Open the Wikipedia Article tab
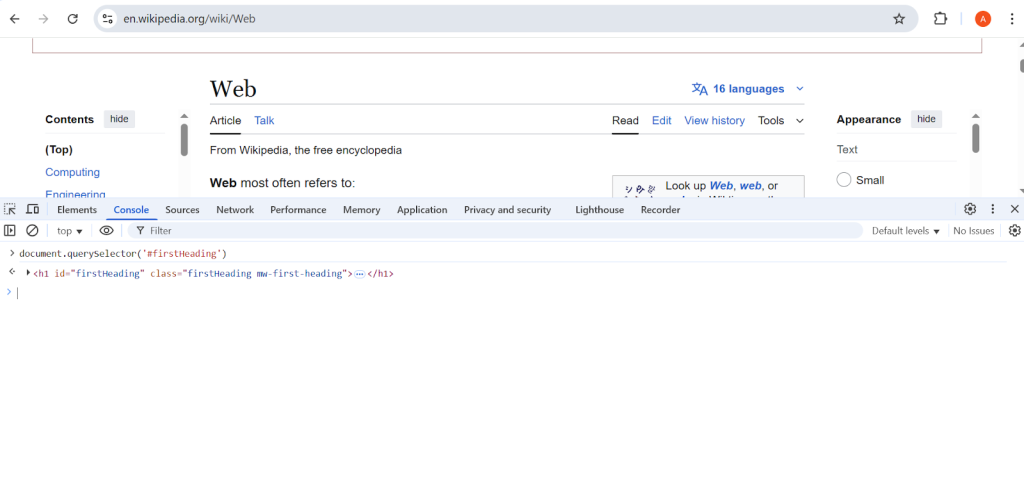1024x493 pixels. [x=225, y=121]
